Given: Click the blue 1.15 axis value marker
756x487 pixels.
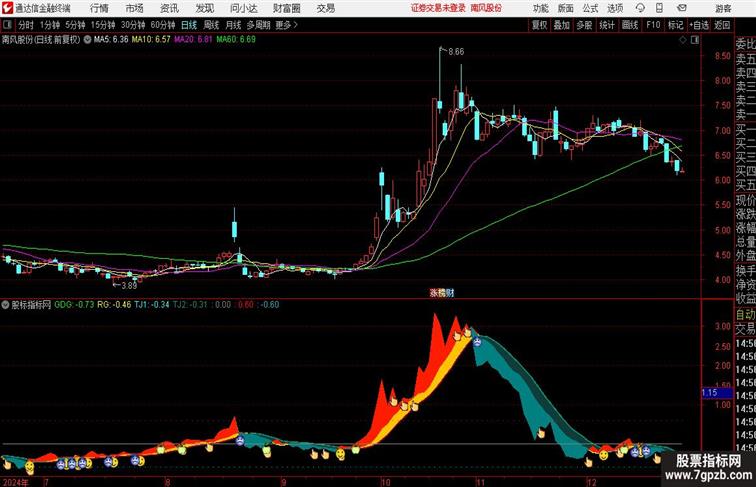Looking at the screenshot, I should click(x=715, y=393).
